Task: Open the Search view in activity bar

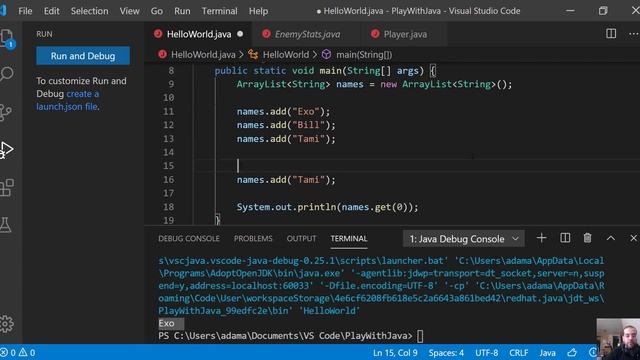Action: (7, 74)
